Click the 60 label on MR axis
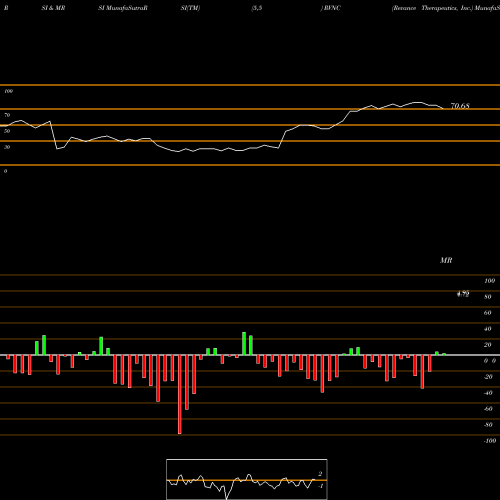The width and height of the screenshot is (500, 500). [x=488, y=313]
